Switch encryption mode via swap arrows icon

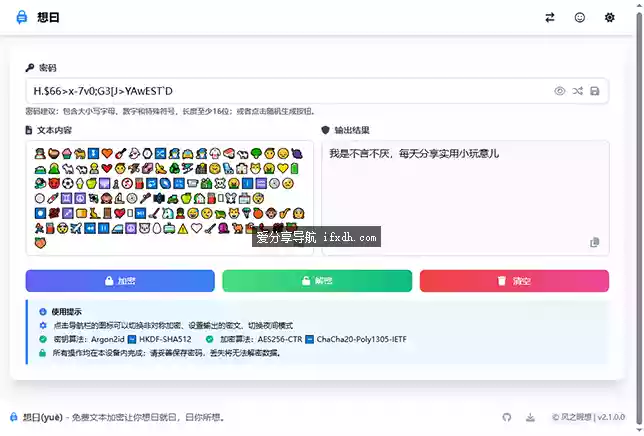pos(550,17)
